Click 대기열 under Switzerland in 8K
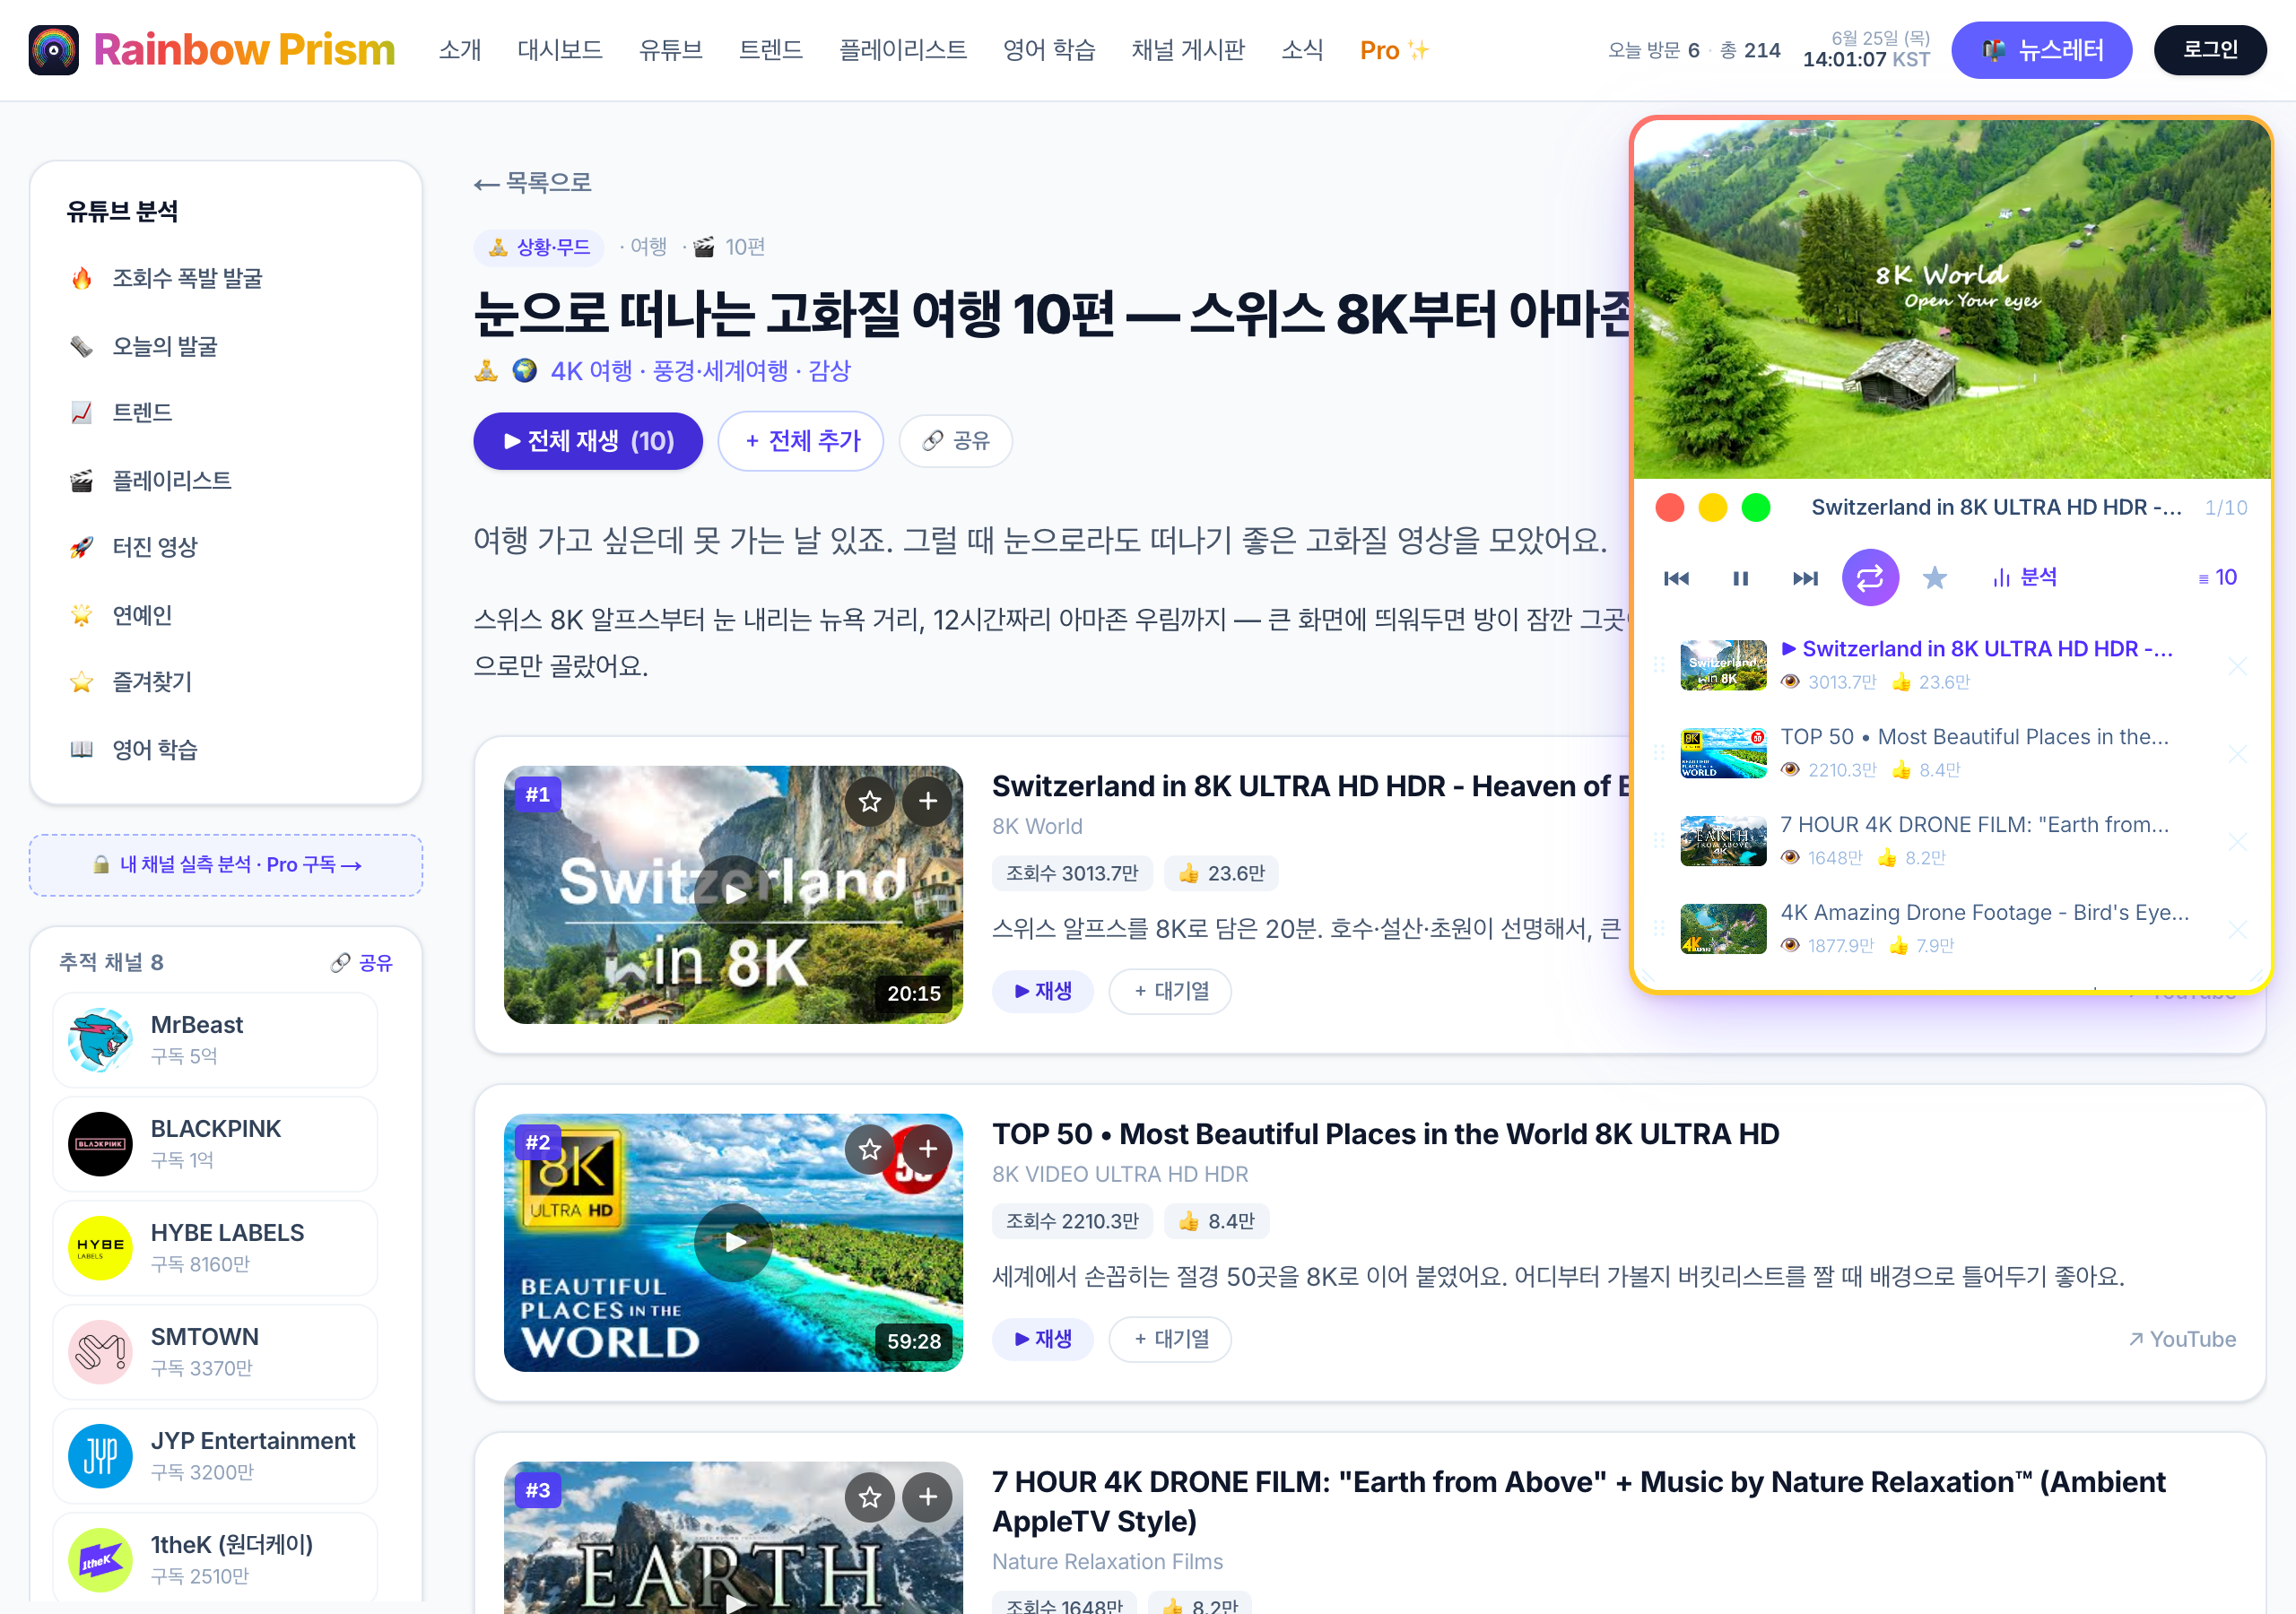Screen dimensions: 2296x1614 [1170, 991]
